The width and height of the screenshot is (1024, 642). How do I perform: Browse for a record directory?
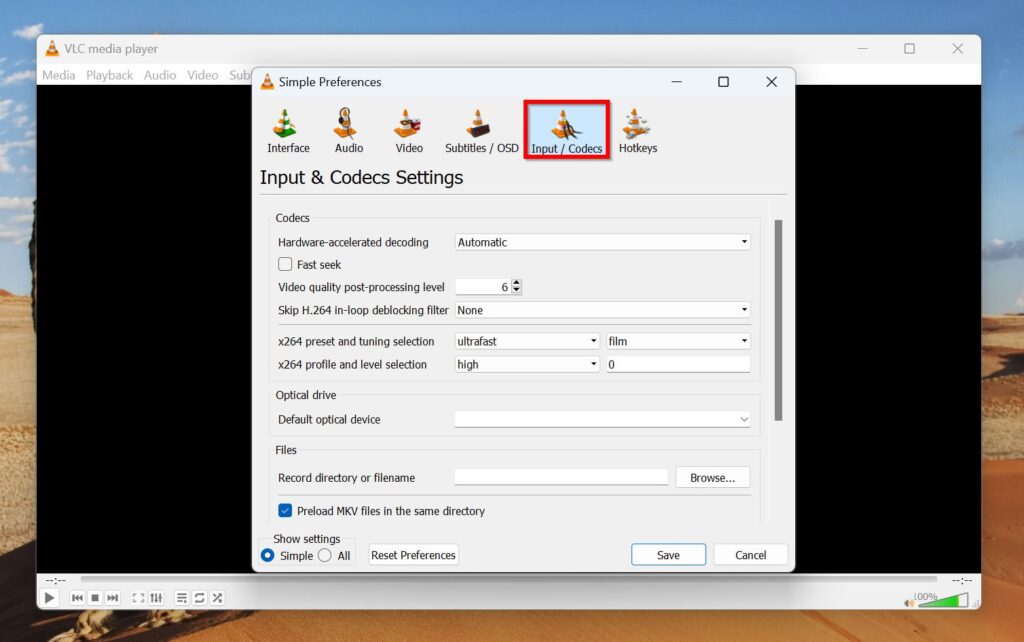(712, 477)
